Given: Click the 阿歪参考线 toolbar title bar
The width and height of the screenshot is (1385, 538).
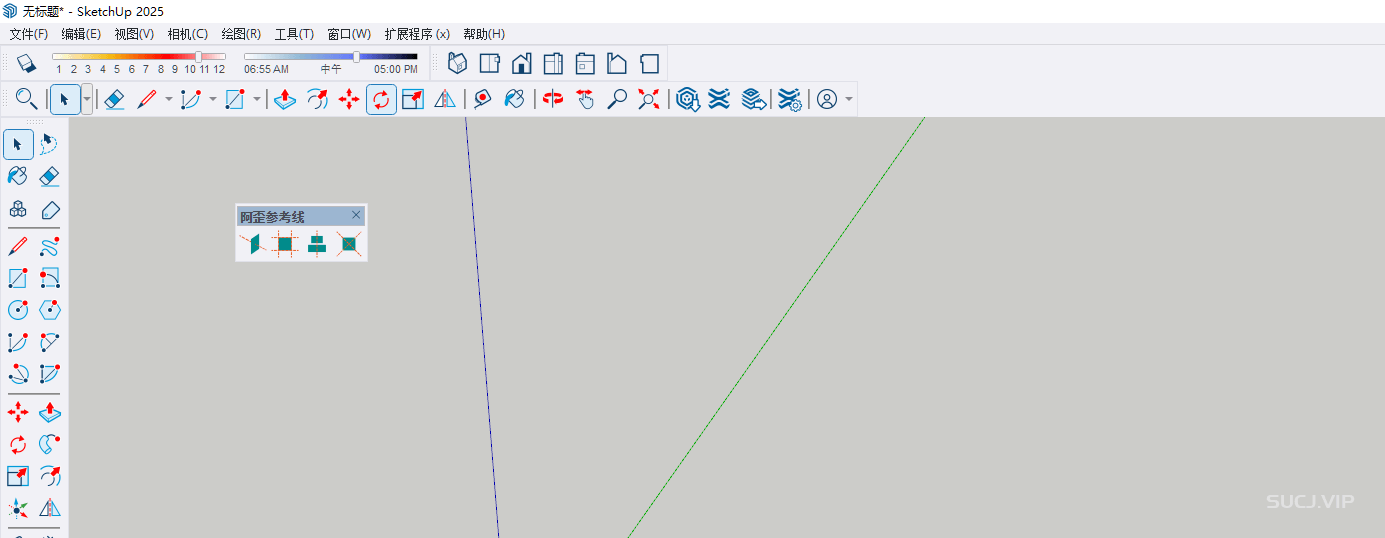Looking at the screenshot, I should 290,216.
